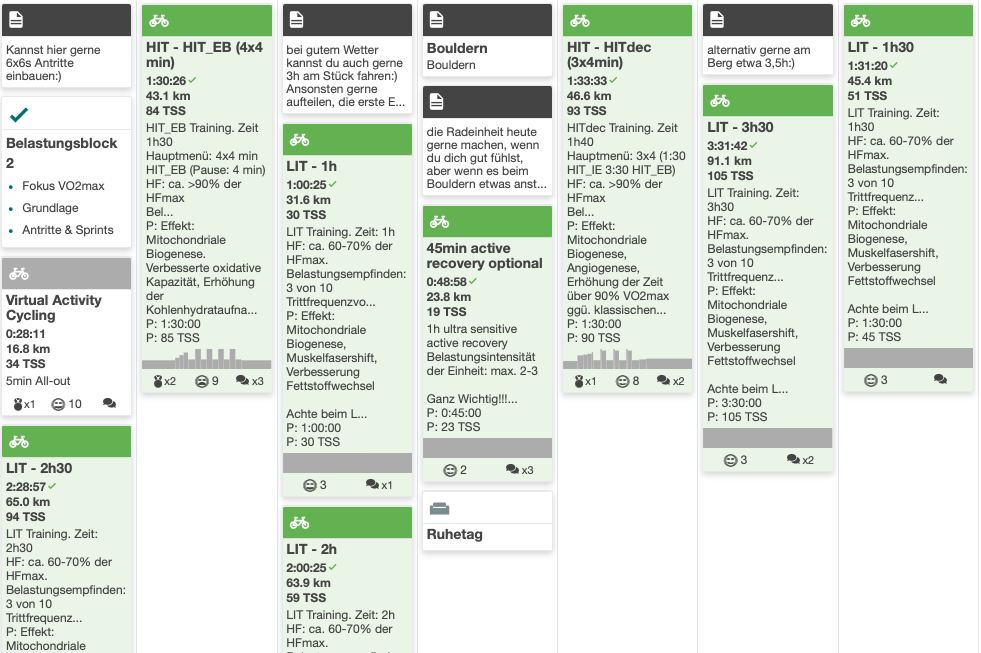981x653 pixels.
Task: Open the Ruhetag day-off card
Action: coord(487,522)
